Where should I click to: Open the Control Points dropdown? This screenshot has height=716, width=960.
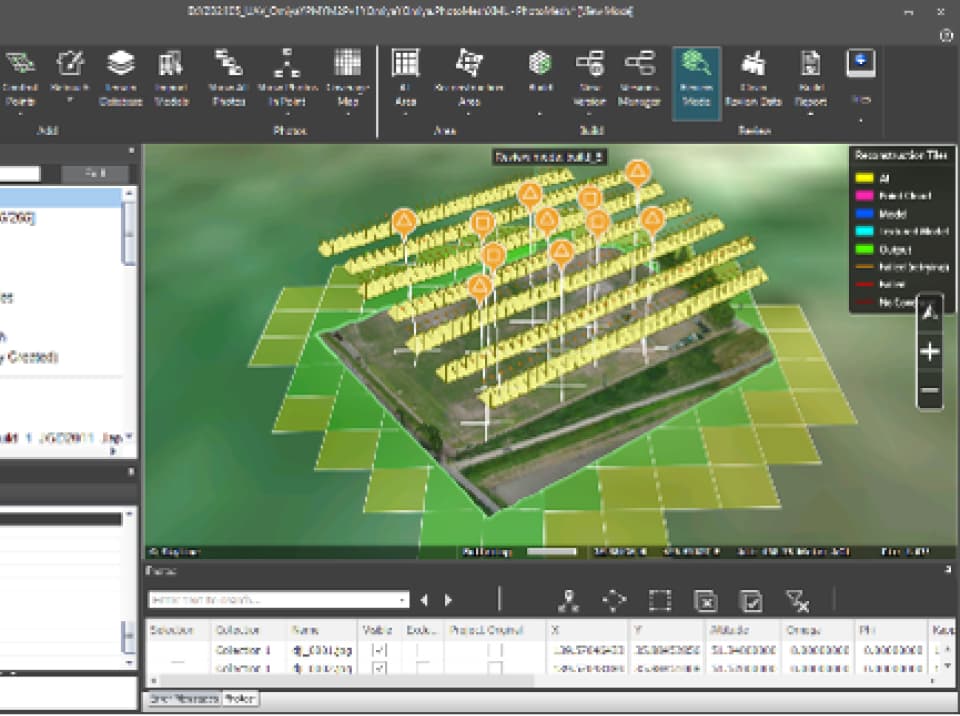20,114
